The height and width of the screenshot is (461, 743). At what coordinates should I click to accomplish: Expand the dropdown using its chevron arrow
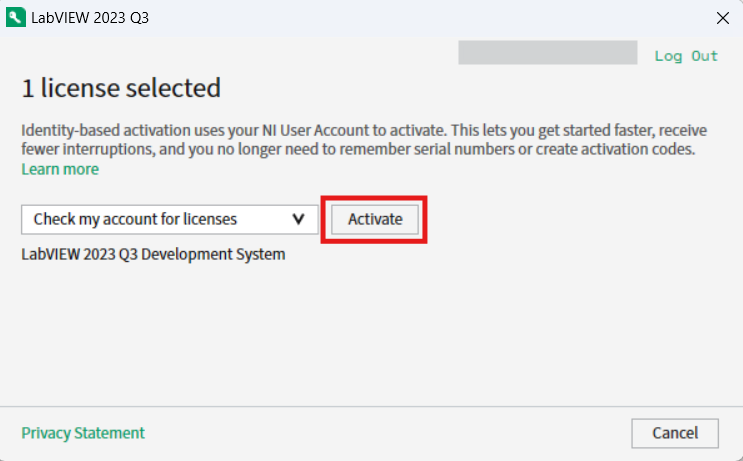click(x=298, y=219)
